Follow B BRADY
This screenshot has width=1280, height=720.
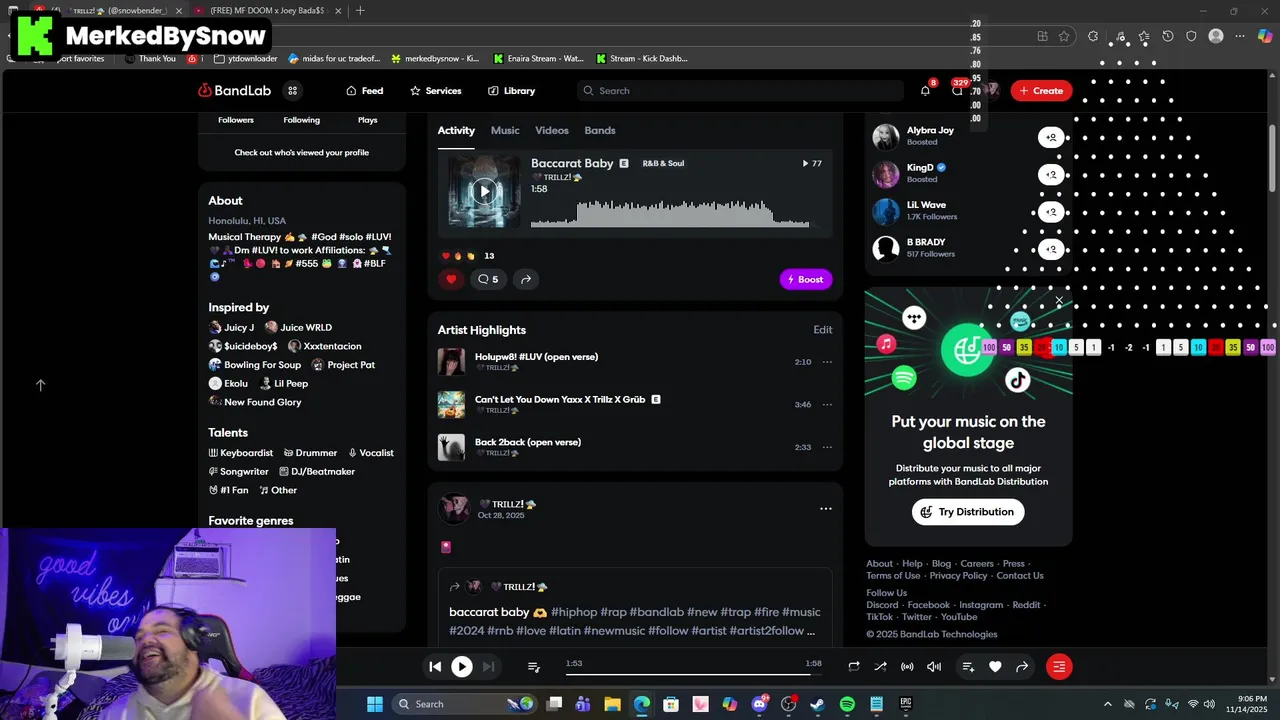[1051, 248]
